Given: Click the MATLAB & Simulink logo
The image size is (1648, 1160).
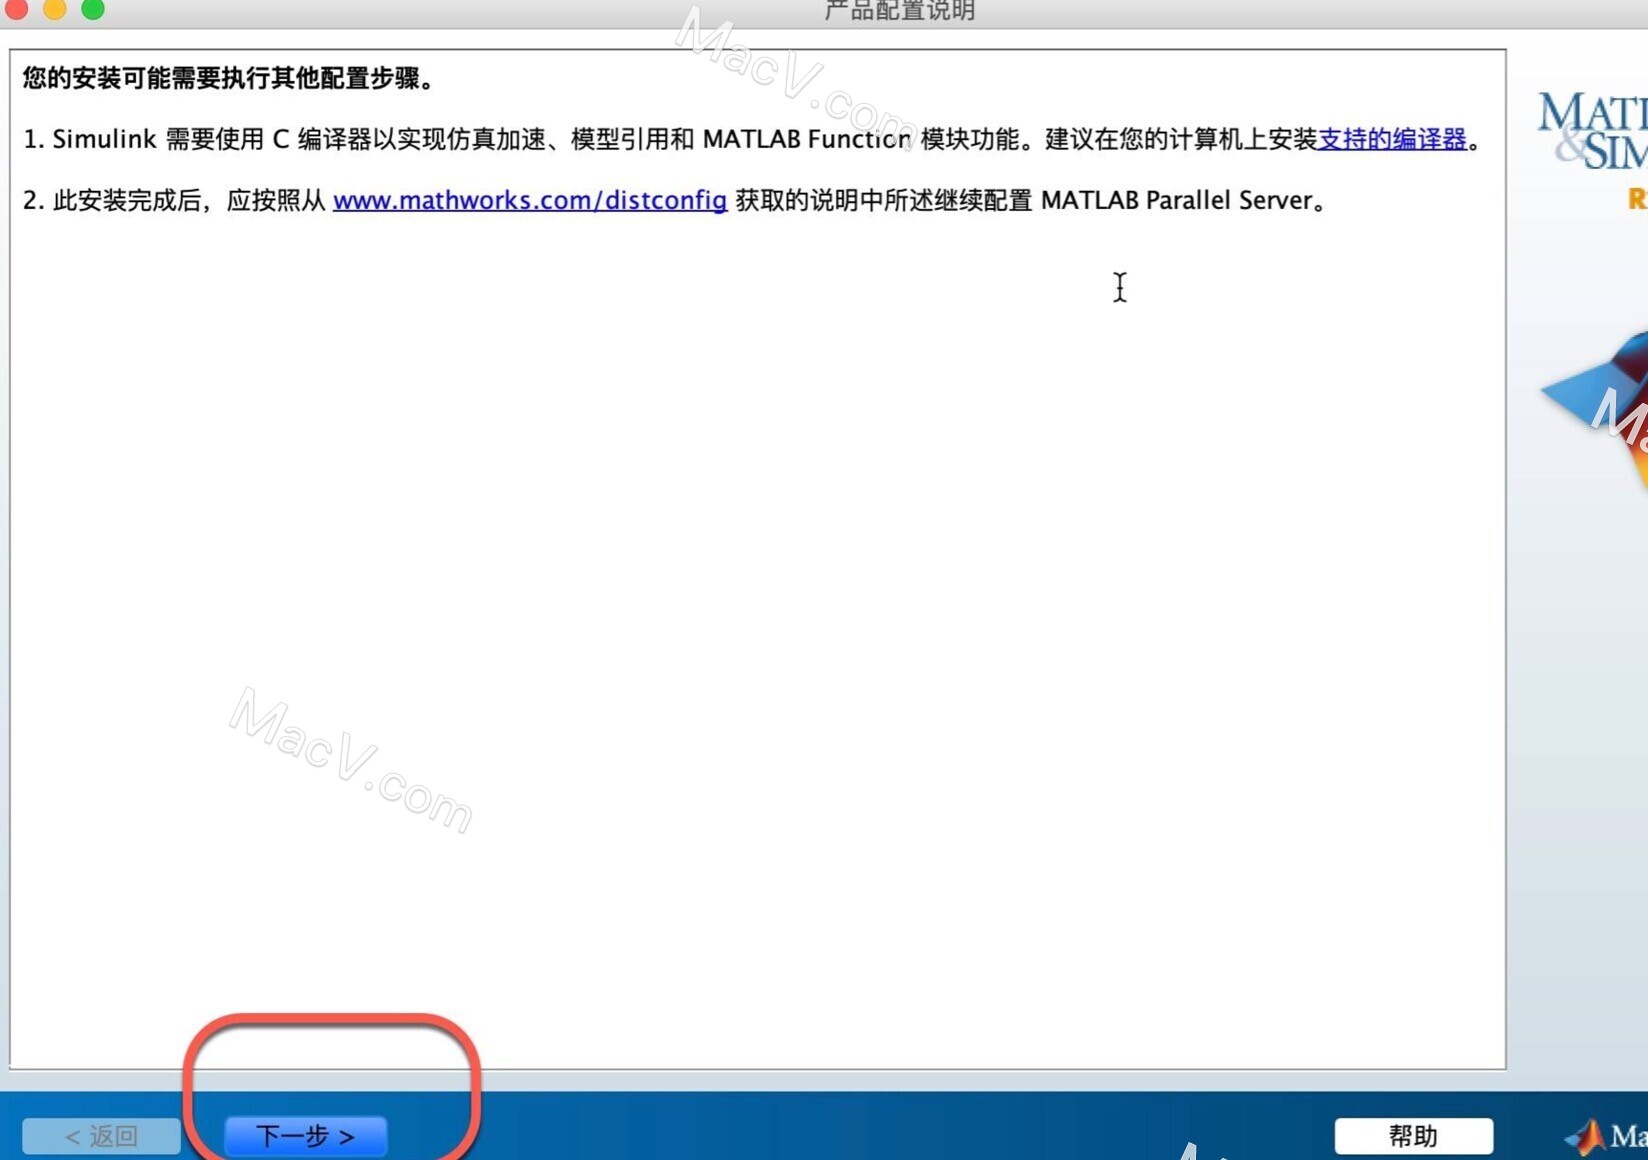Looking at the screenshot, I should click(1592, 130).
